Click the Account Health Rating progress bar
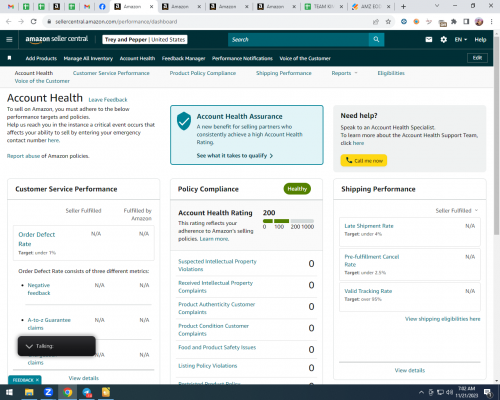Screen dimensions: 500x400 coord(288,221)
